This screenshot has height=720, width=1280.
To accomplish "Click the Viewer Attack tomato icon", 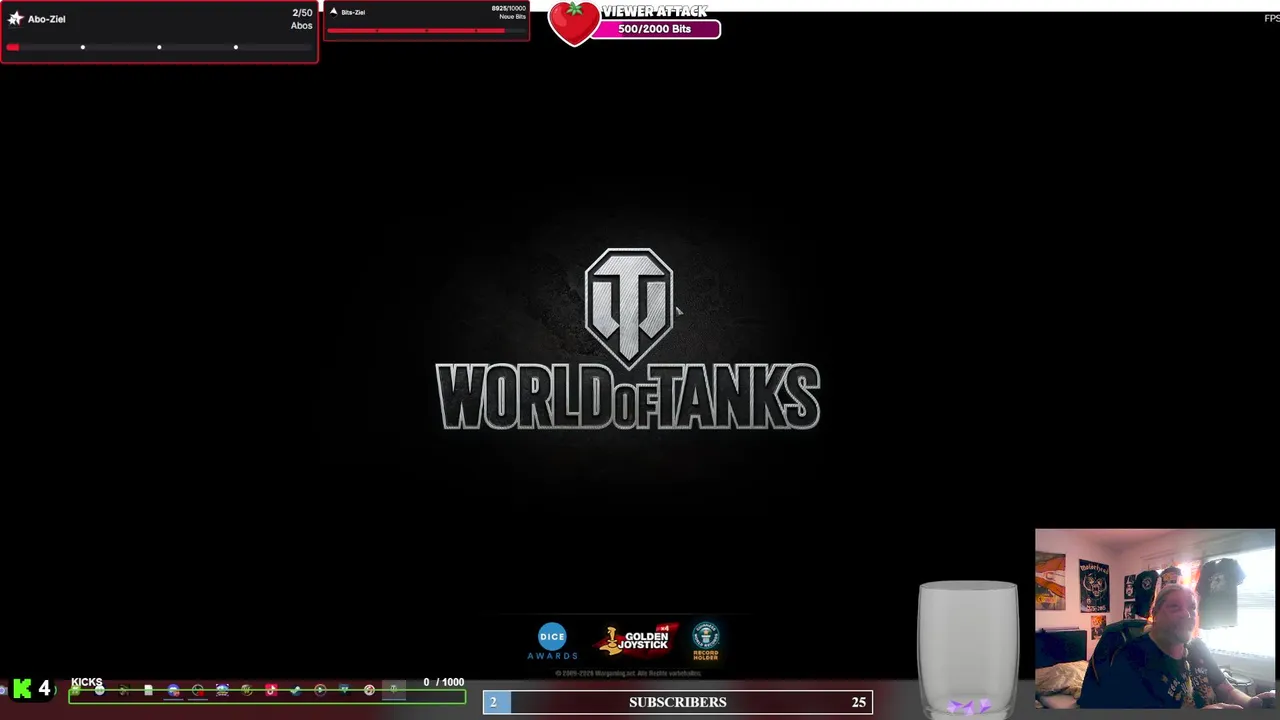I will tap(574, 23).
